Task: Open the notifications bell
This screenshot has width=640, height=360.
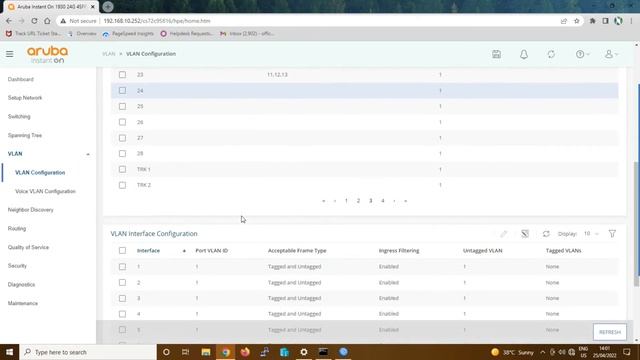Action: click(x=524, y=54)
